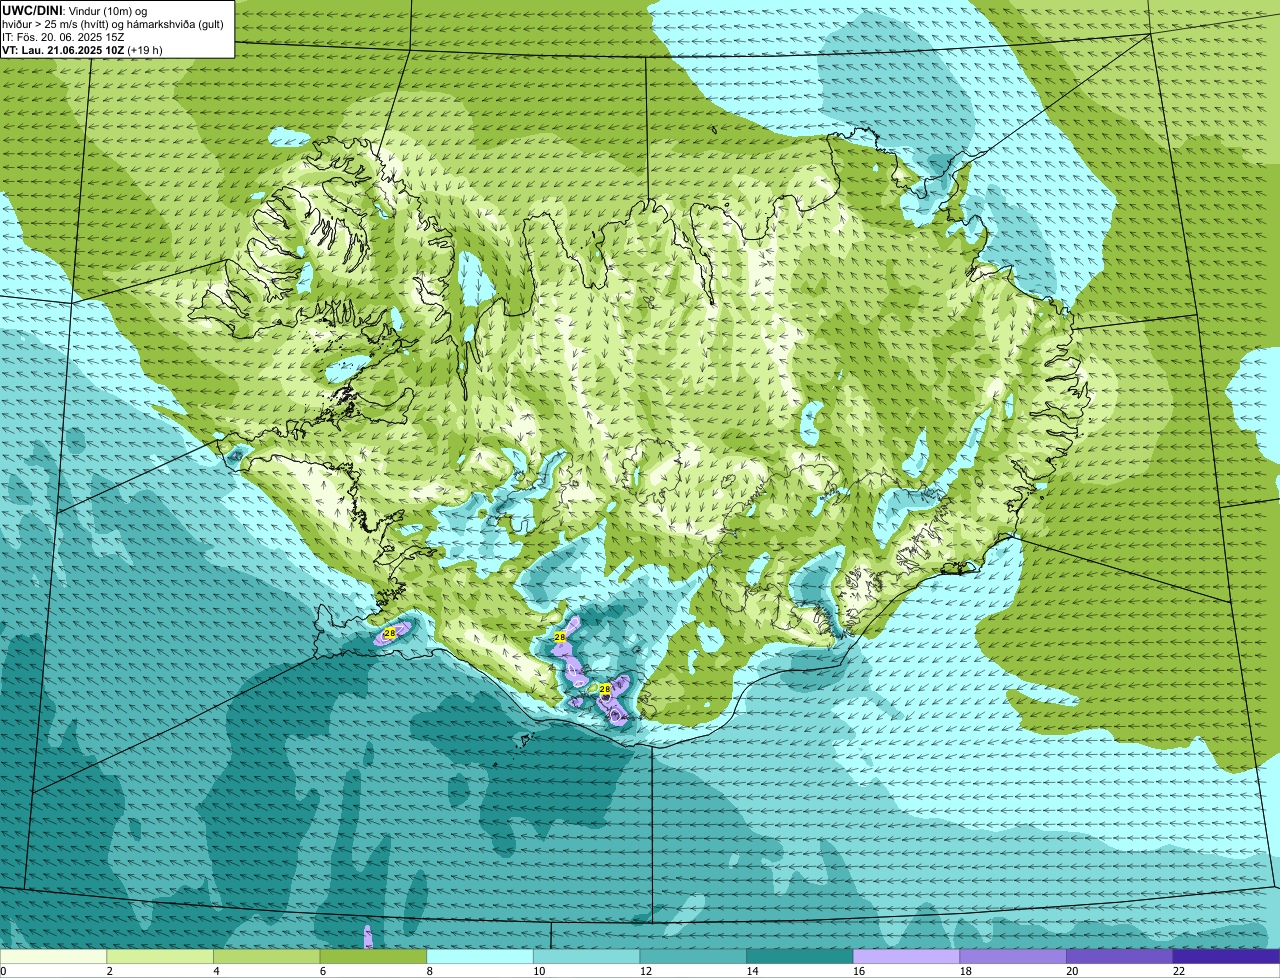Click the legend scale value 8
This screenshot has width=1280, height=978.
(429, 971)
